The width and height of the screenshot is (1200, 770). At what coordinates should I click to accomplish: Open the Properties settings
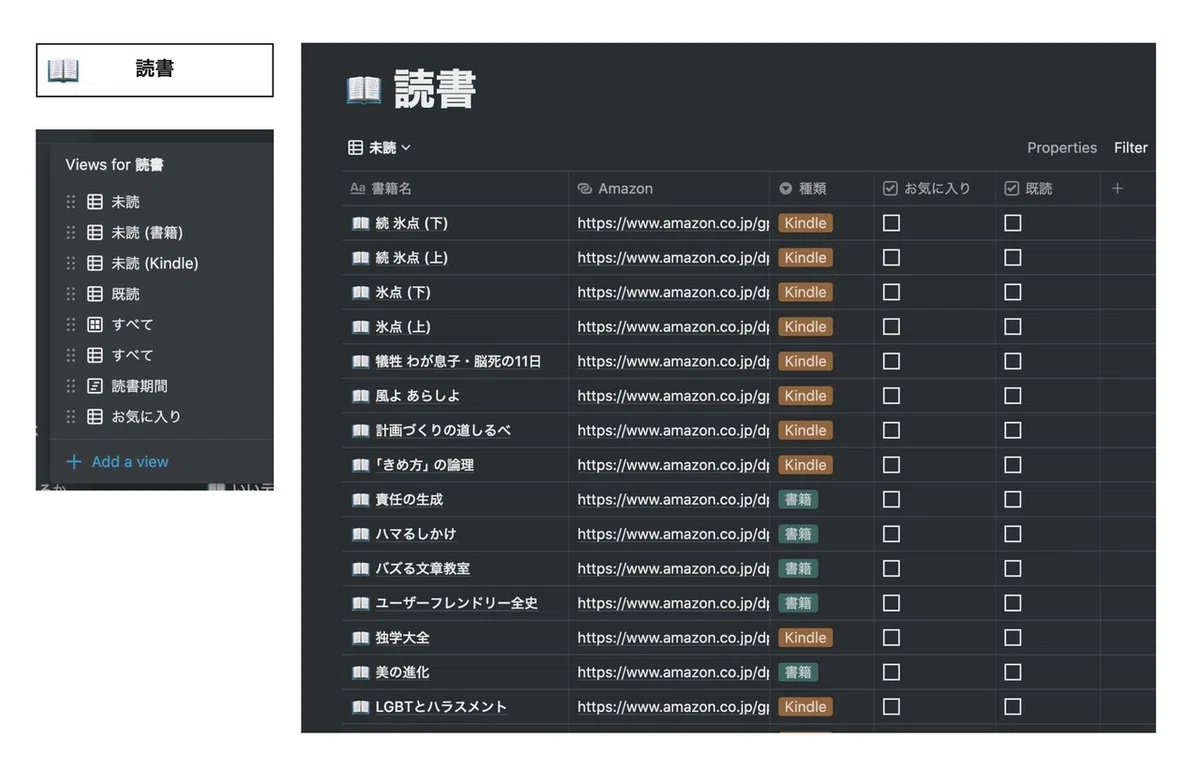click(1062, 148)
